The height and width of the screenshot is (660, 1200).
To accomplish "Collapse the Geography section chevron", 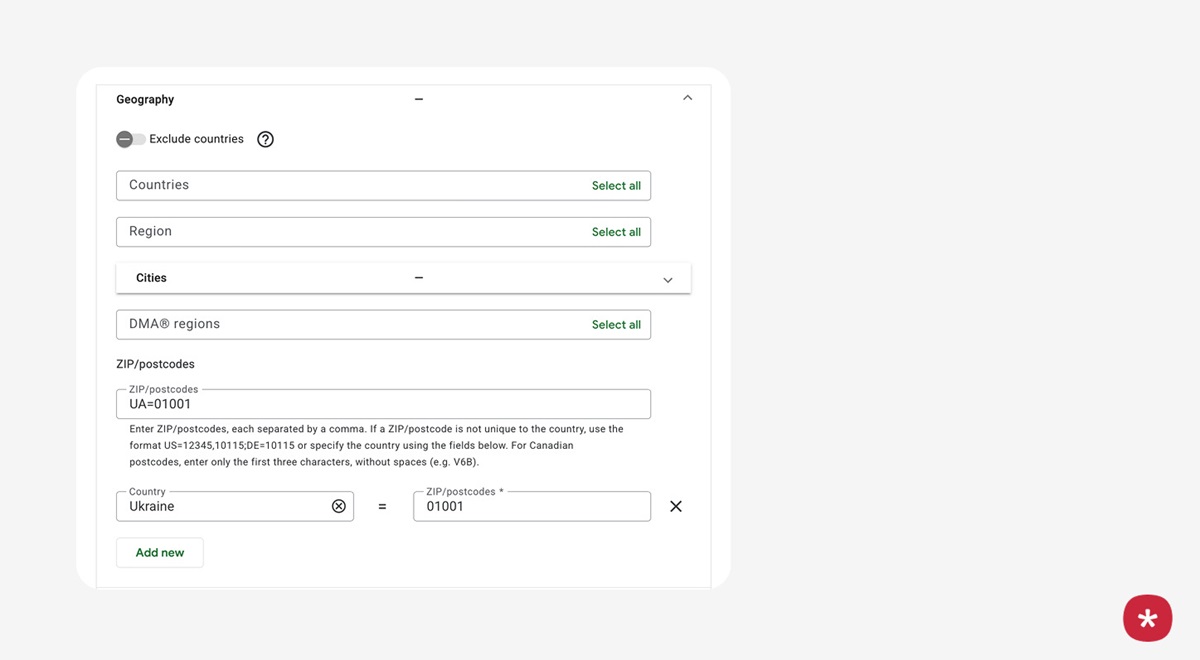I will click(687, 98).
